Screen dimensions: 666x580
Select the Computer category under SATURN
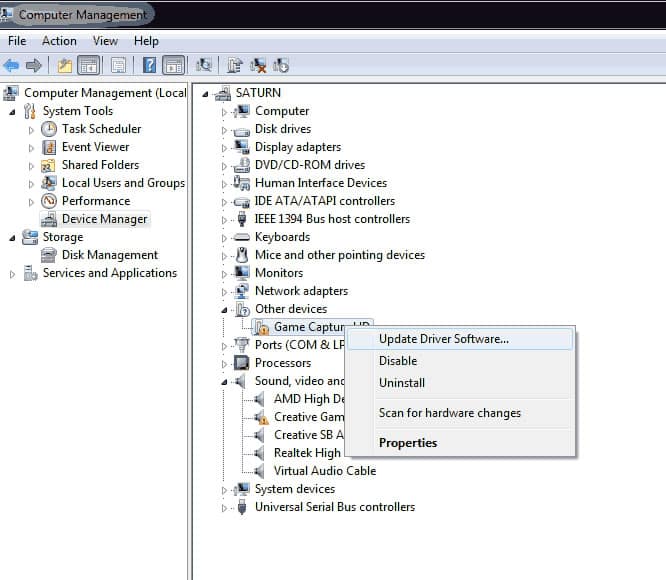click(282, 111)
